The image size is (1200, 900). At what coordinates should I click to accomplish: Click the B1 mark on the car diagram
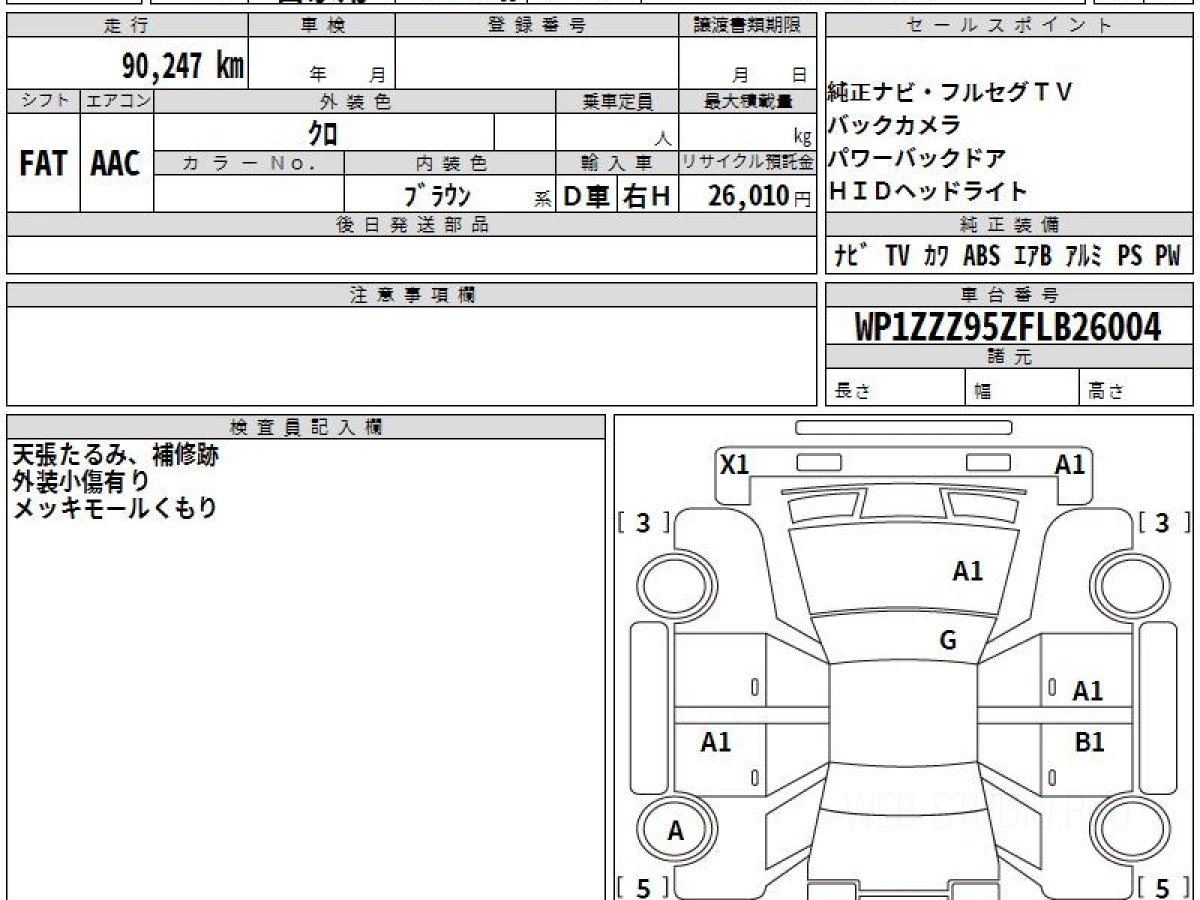pos(1089,742)
